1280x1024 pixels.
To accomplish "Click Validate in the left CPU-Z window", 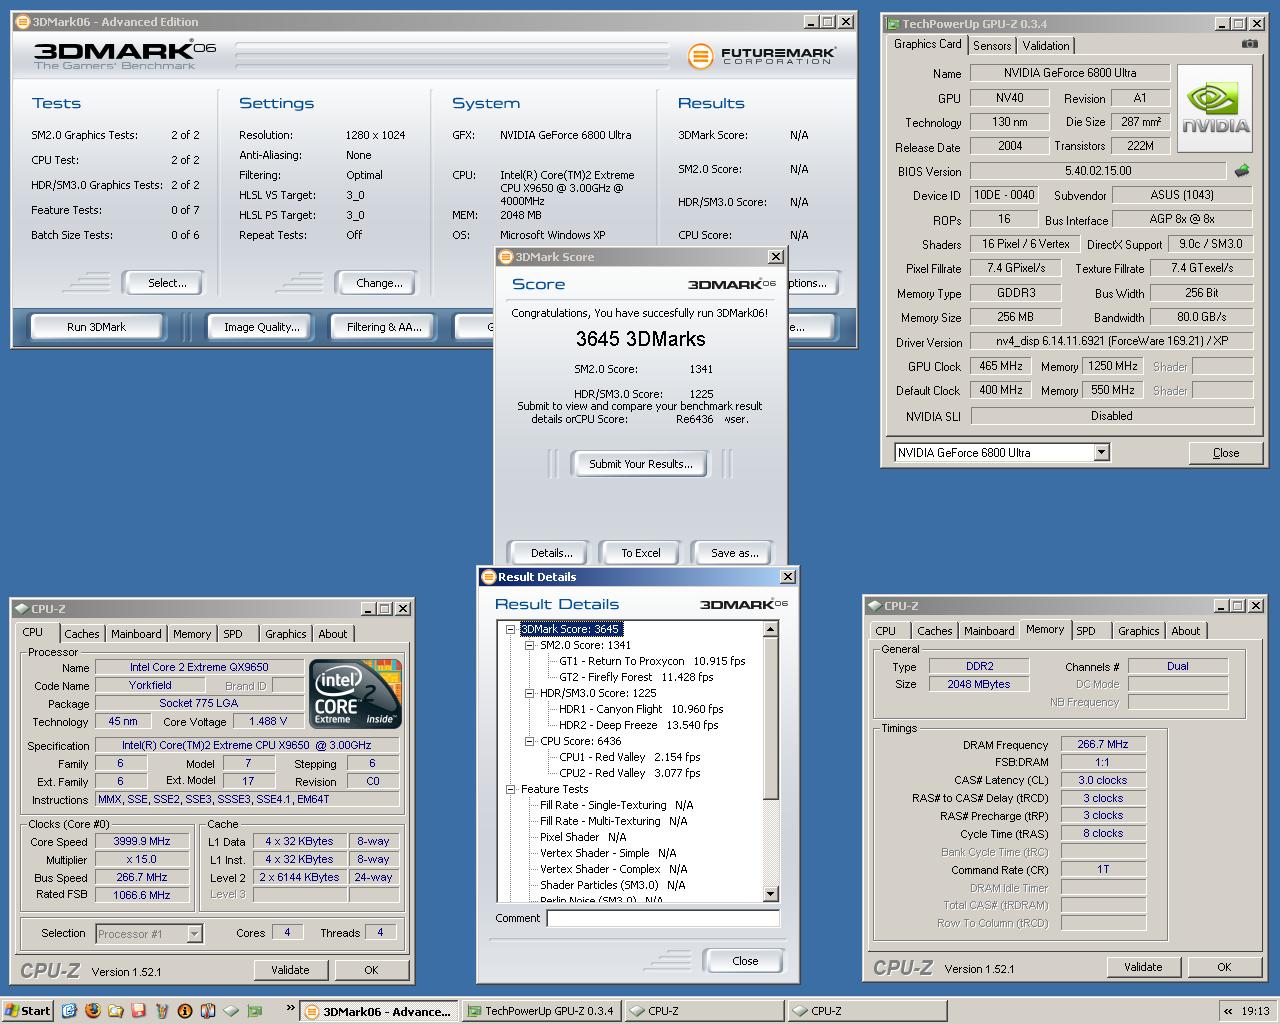I will tap(290, 970).
